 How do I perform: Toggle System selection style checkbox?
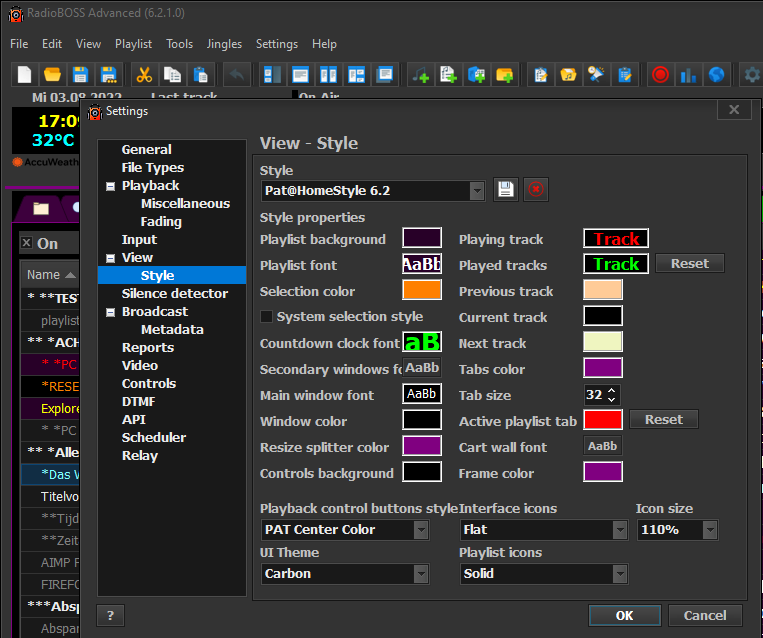tap(266, 317)
